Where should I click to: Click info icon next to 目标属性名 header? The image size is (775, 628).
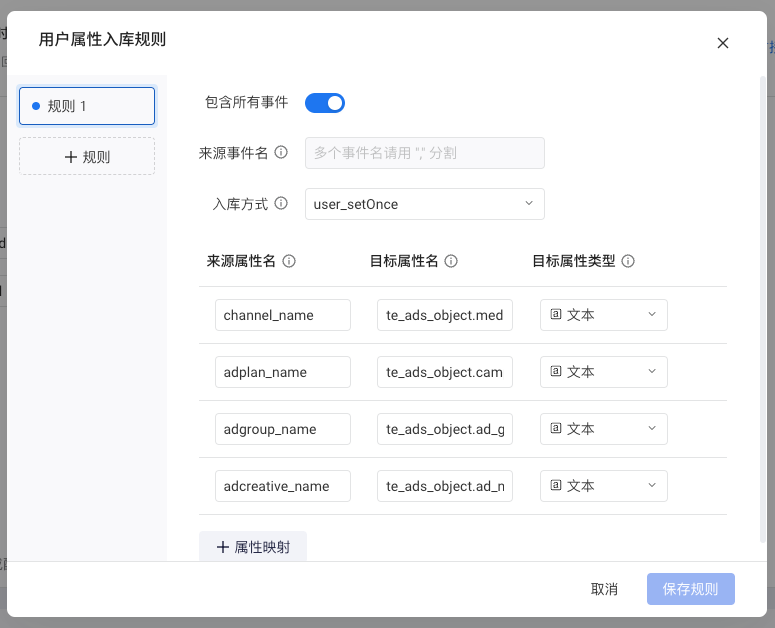(451, 261)
